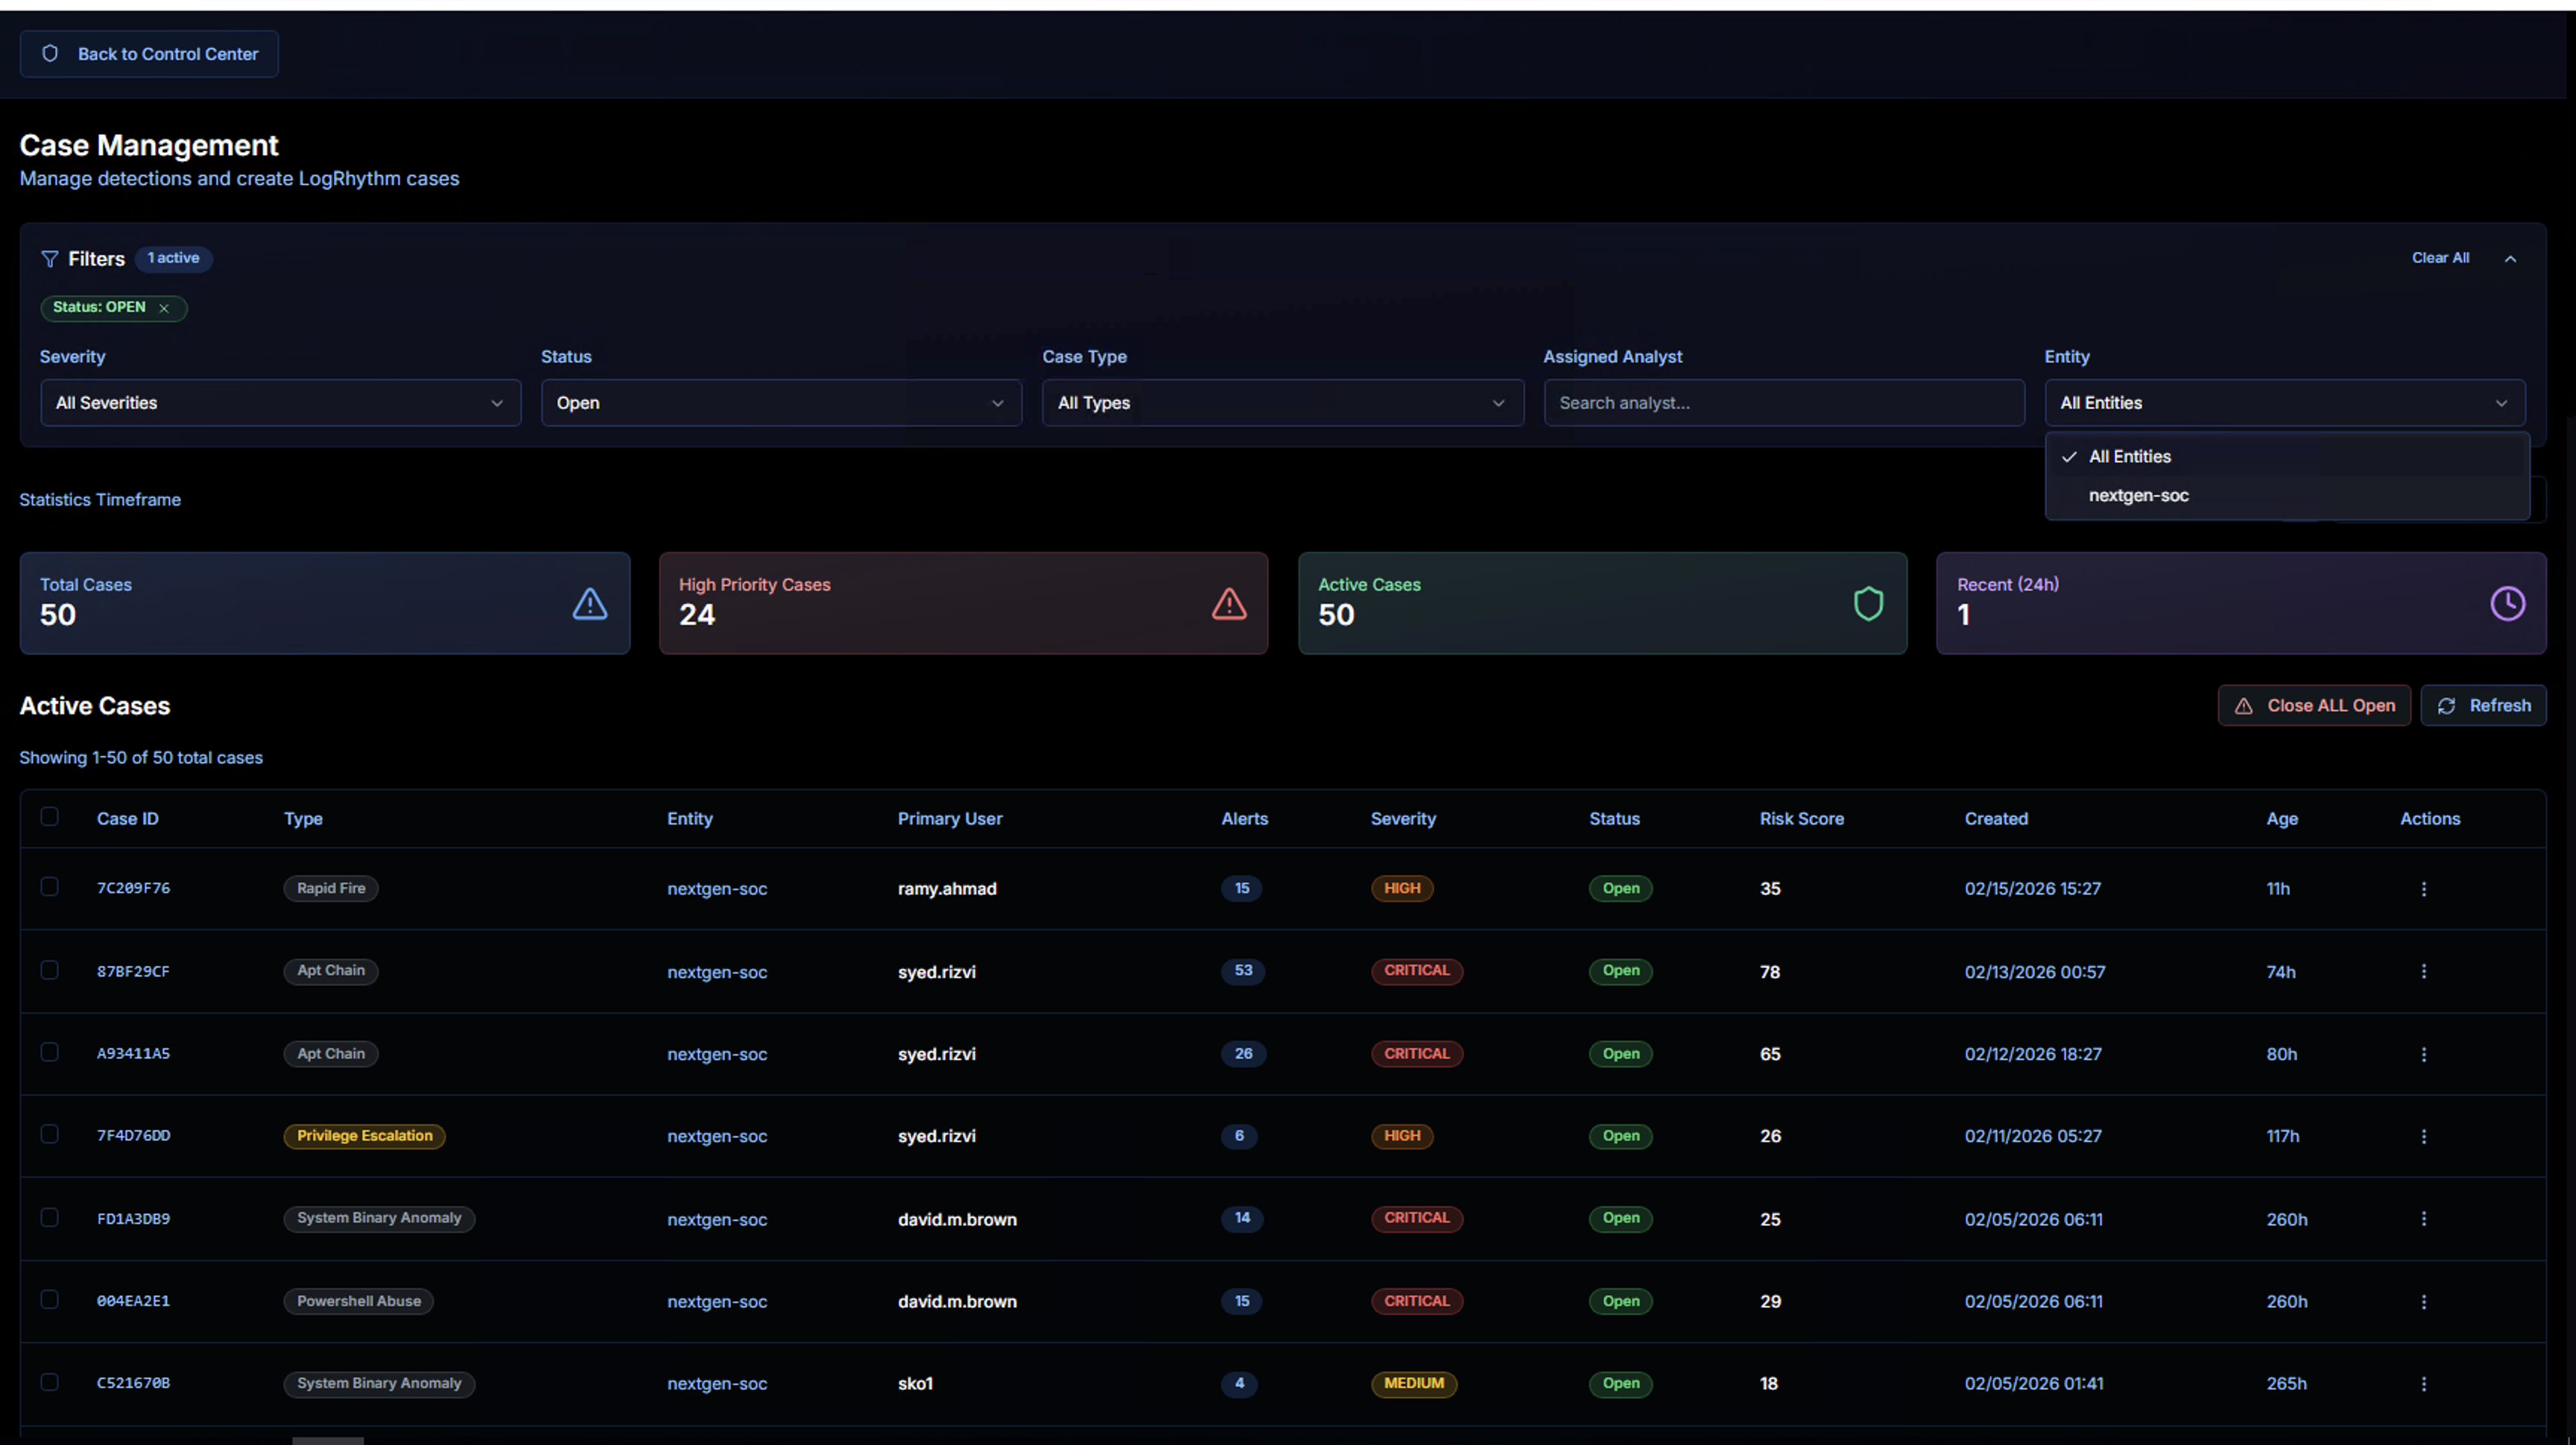2576x1445 pixels.
Task: Collapse the Filters panel chevron
Action: pos(2510,259)
